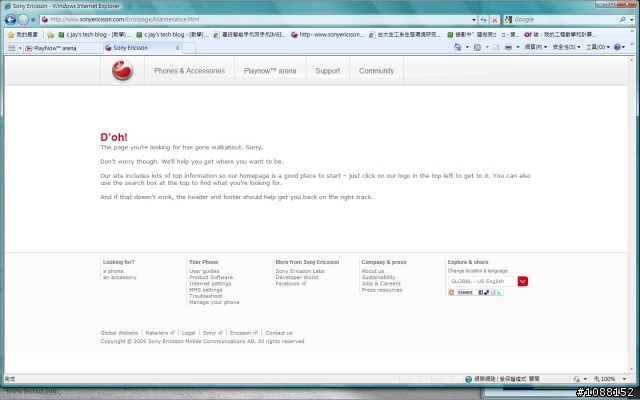Open a new blank tab
The image size is (640, 400).
(189, 48)
